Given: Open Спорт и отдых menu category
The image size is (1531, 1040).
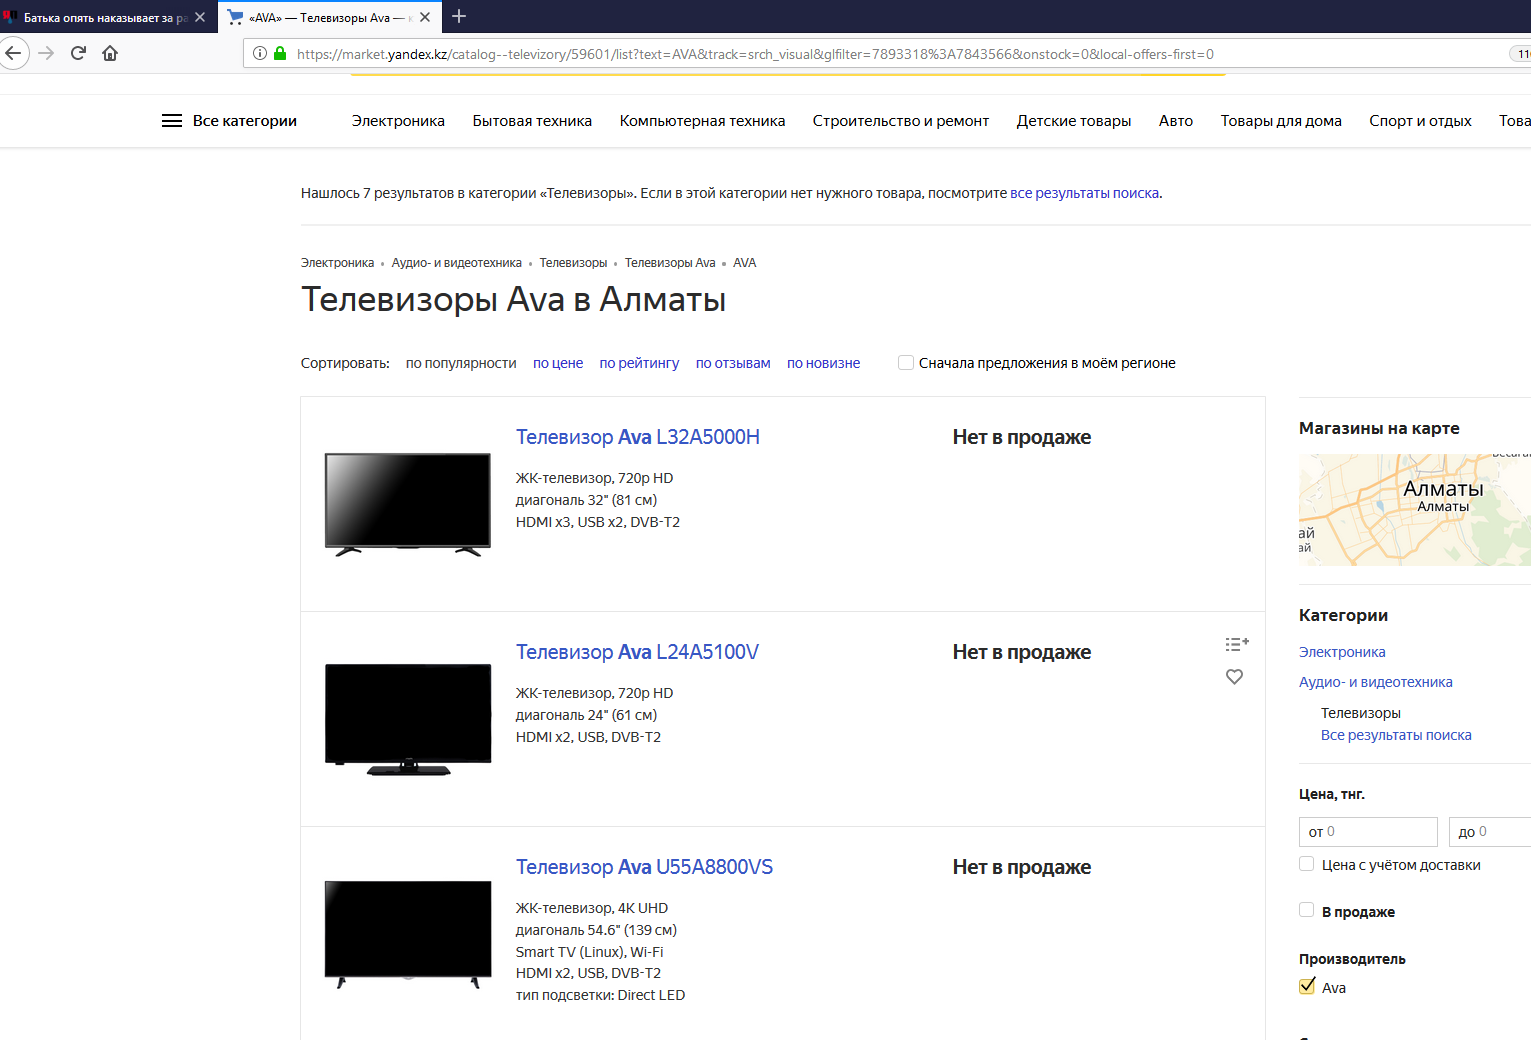Looking at the screenshot, I should pos(1420,121).
